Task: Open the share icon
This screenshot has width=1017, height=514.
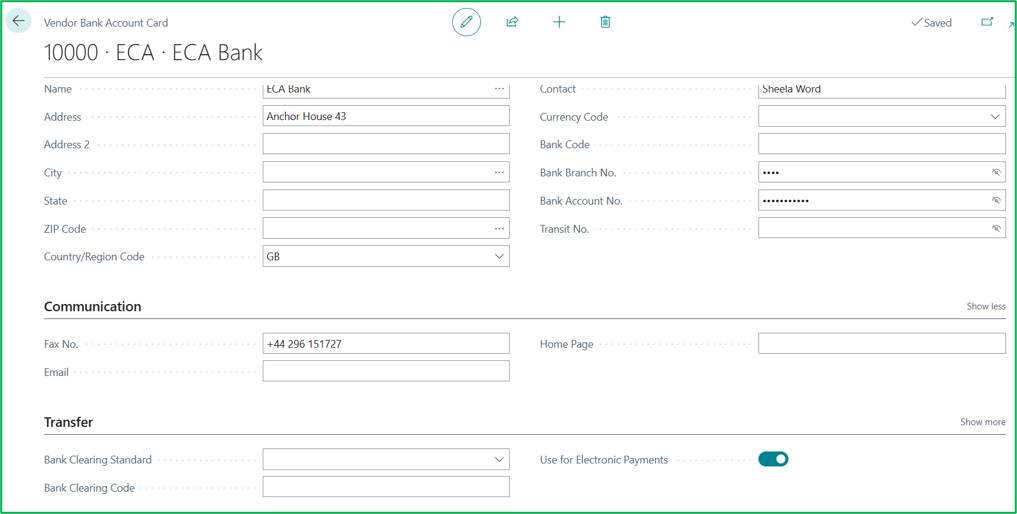Action: [x=512, y=22]
